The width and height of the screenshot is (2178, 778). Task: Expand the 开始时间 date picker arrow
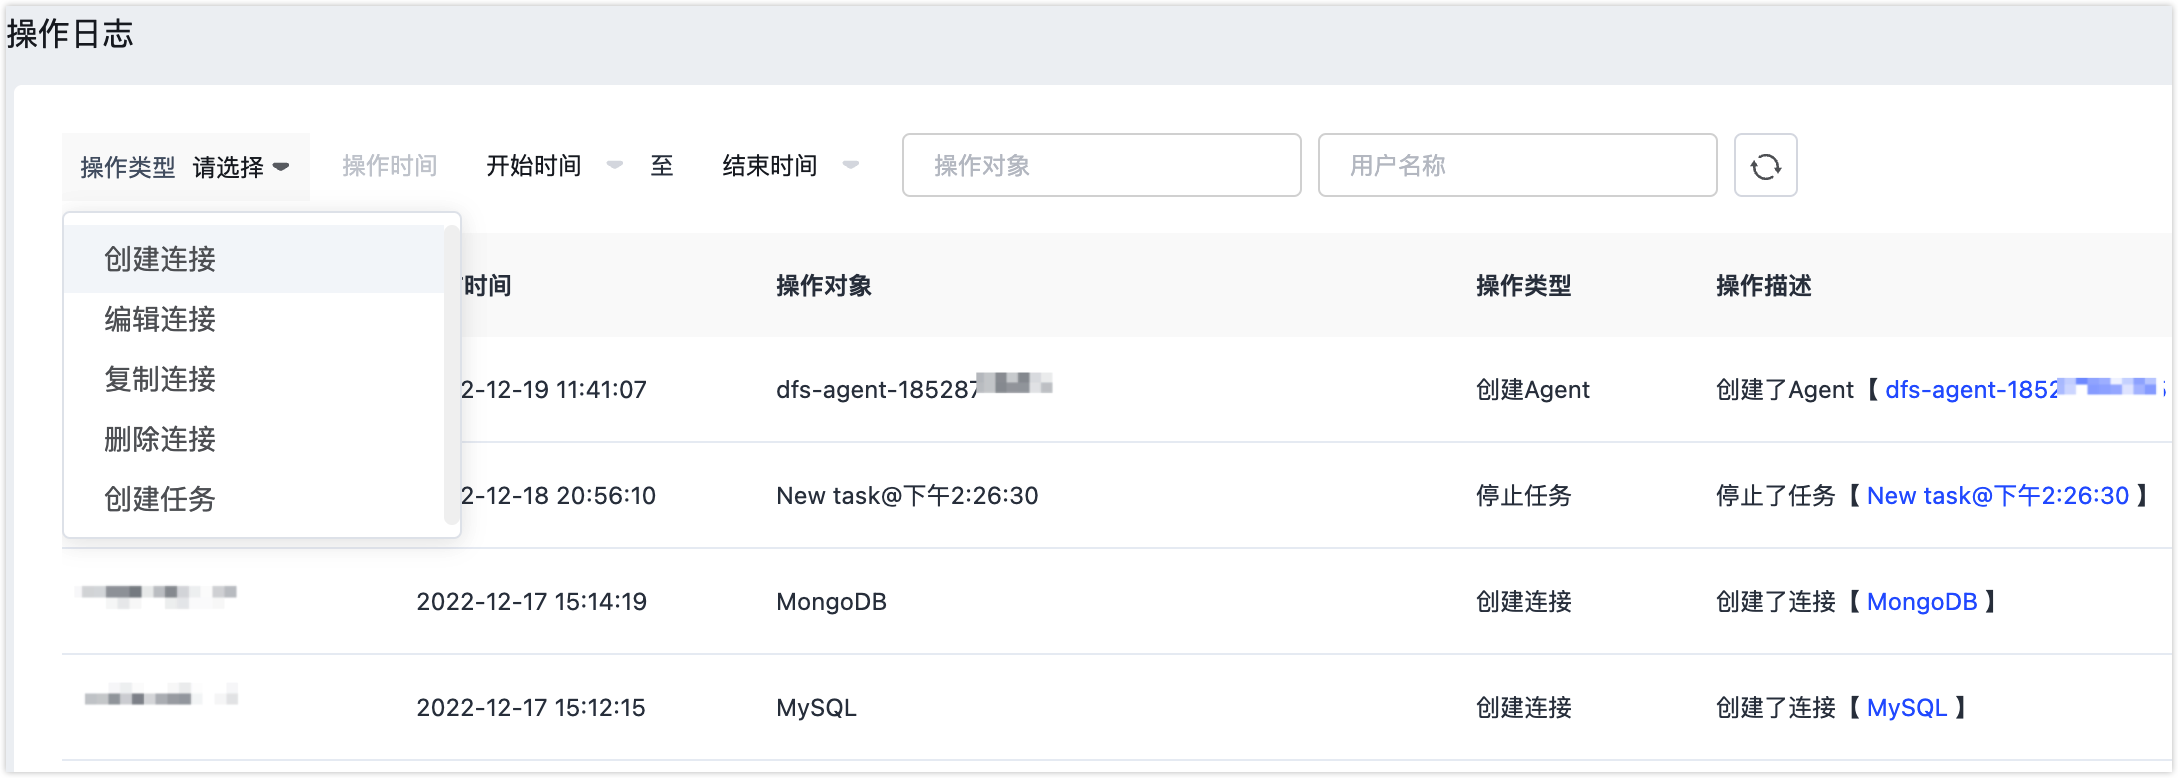615,165
